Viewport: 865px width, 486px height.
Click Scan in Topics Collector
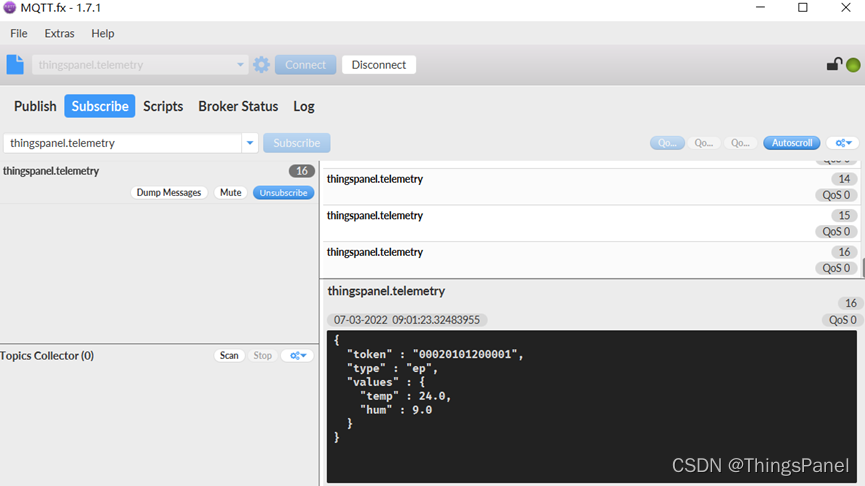(229, 355)
